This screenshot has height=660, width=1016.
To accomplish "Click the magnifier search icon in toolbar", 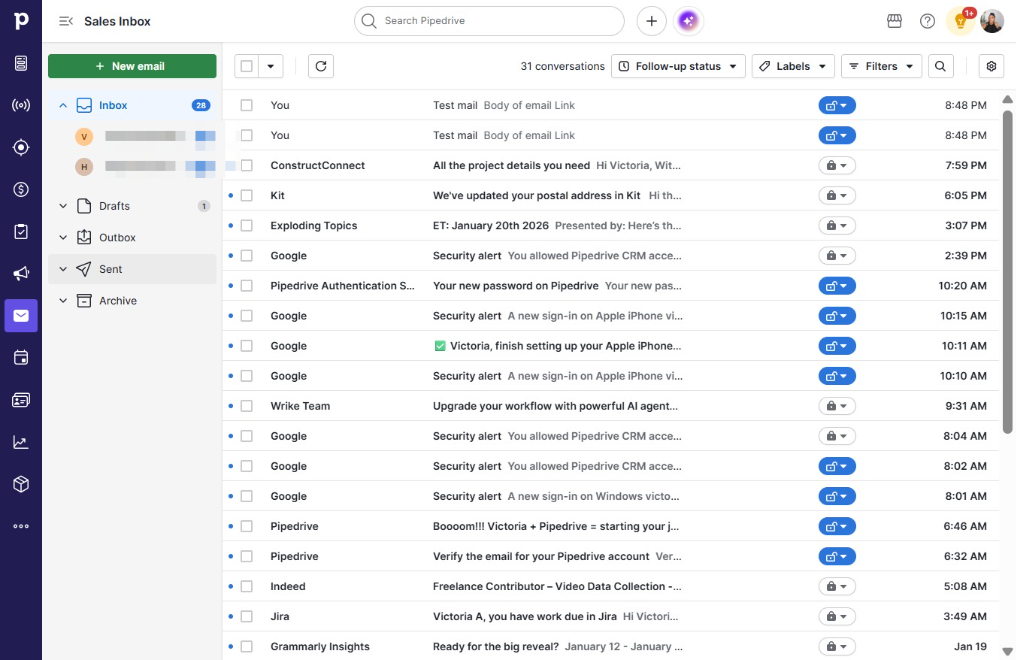I will pyautogui.click(x=940, y=66).
